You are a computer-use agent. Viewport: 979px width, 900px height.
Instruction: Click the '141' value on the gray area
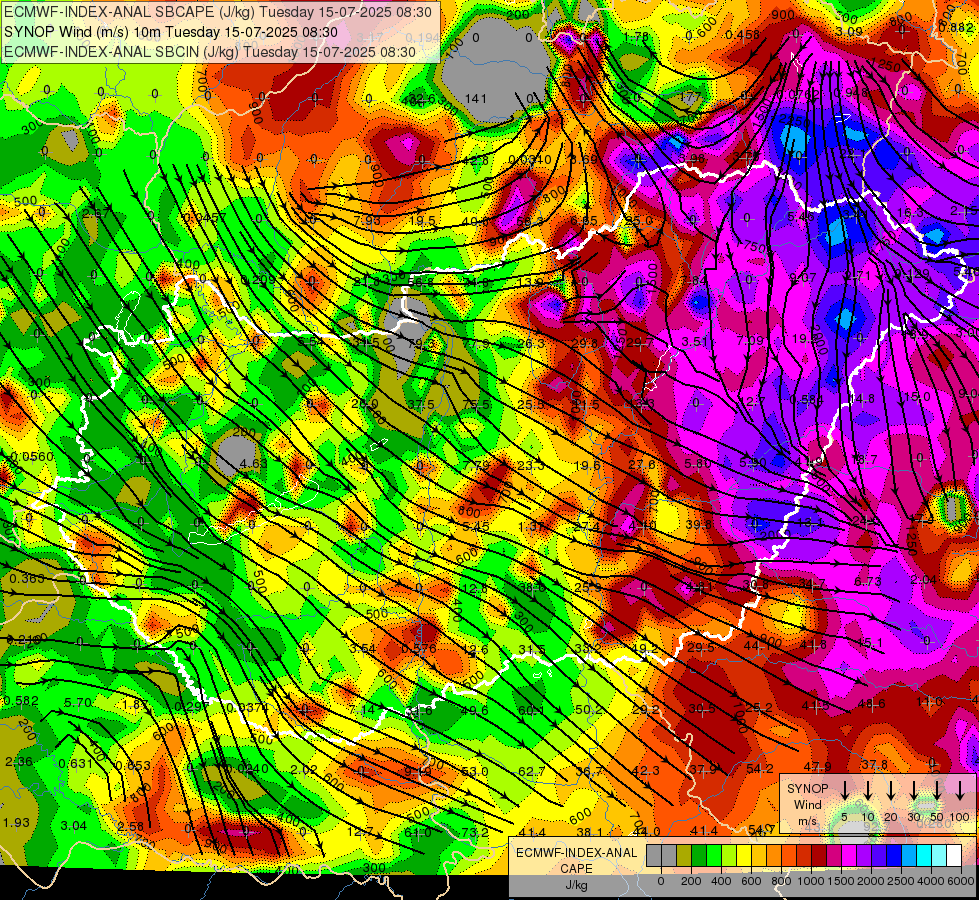[x=476, y=98]
